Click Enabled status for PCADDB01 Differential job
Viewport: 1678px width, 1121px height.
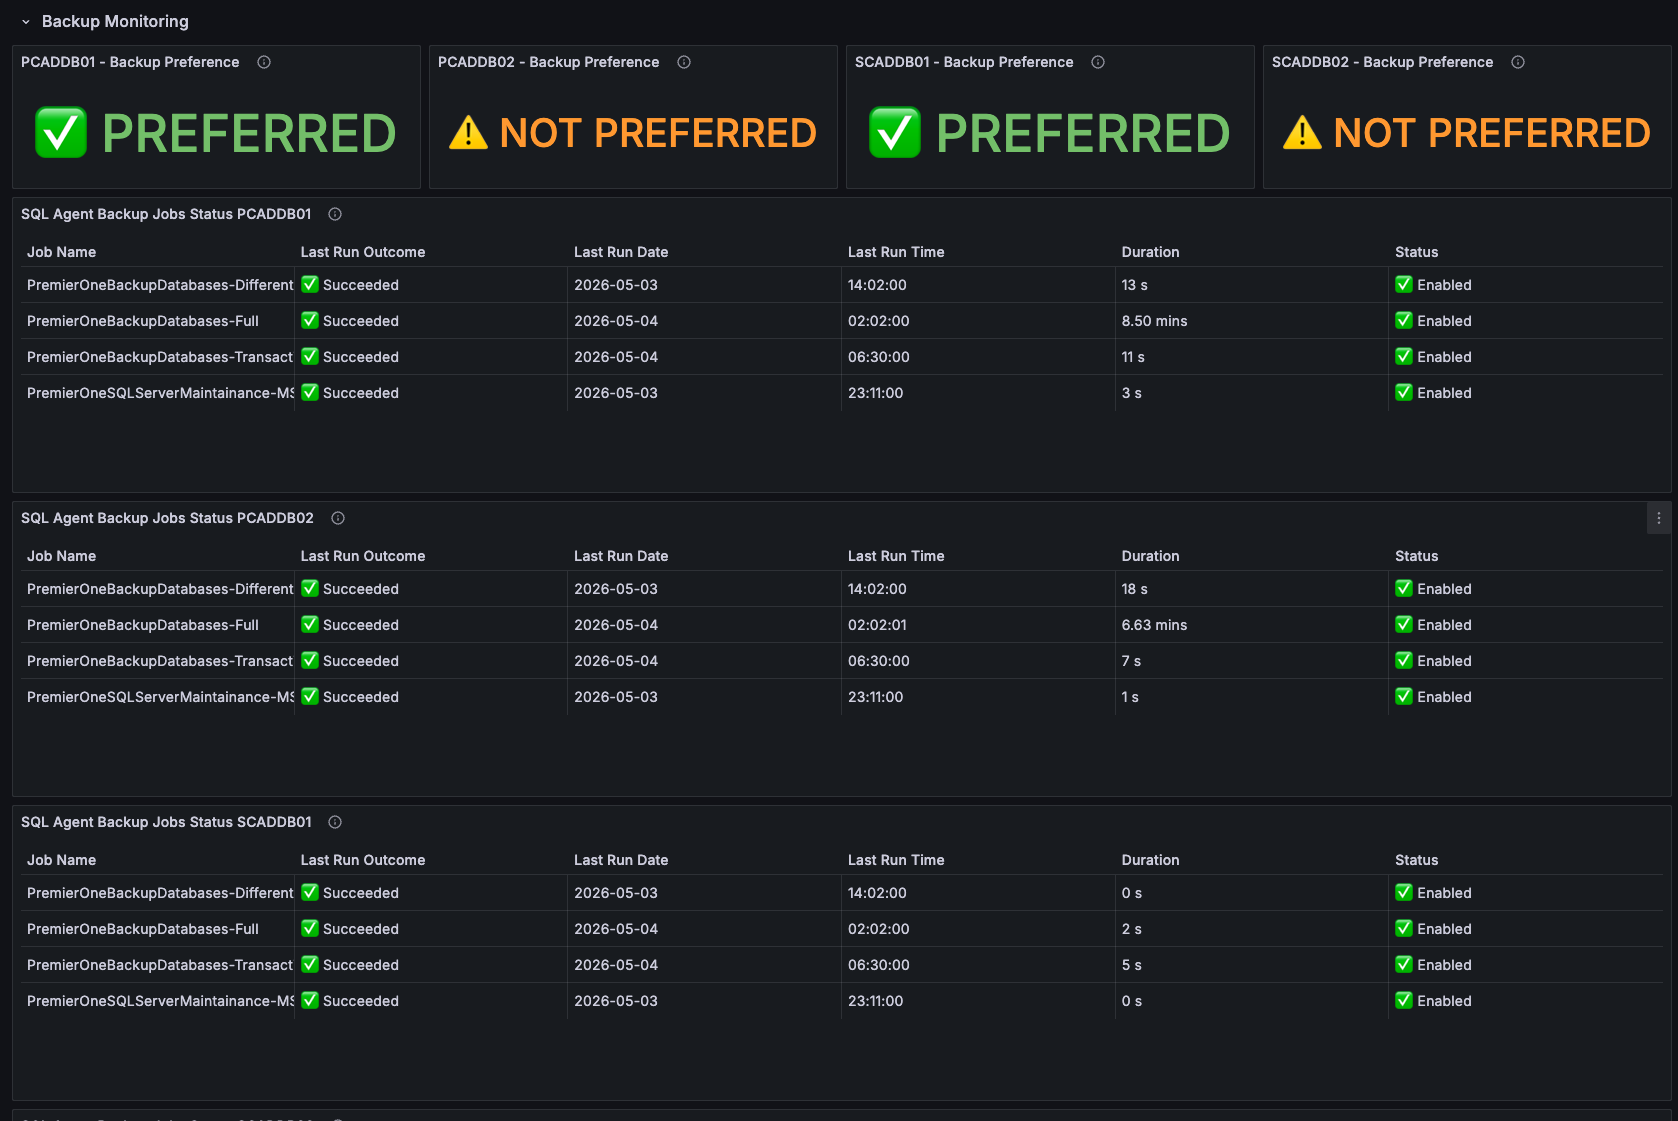1433,285
